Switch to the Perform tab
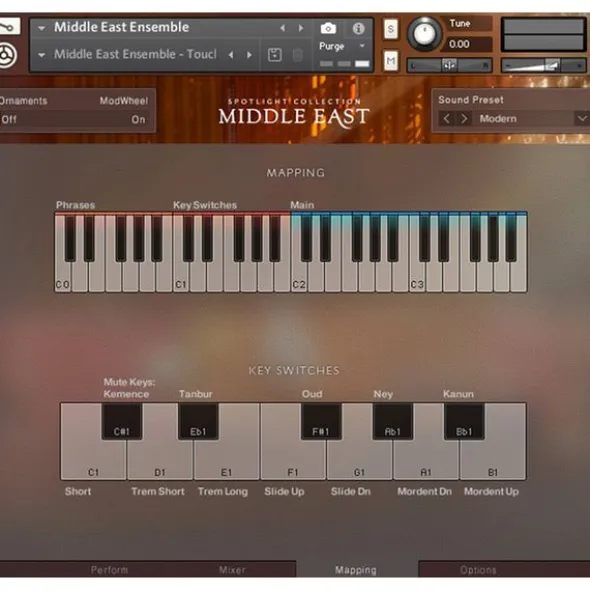590x591 pixels. [x=109, y=570]
